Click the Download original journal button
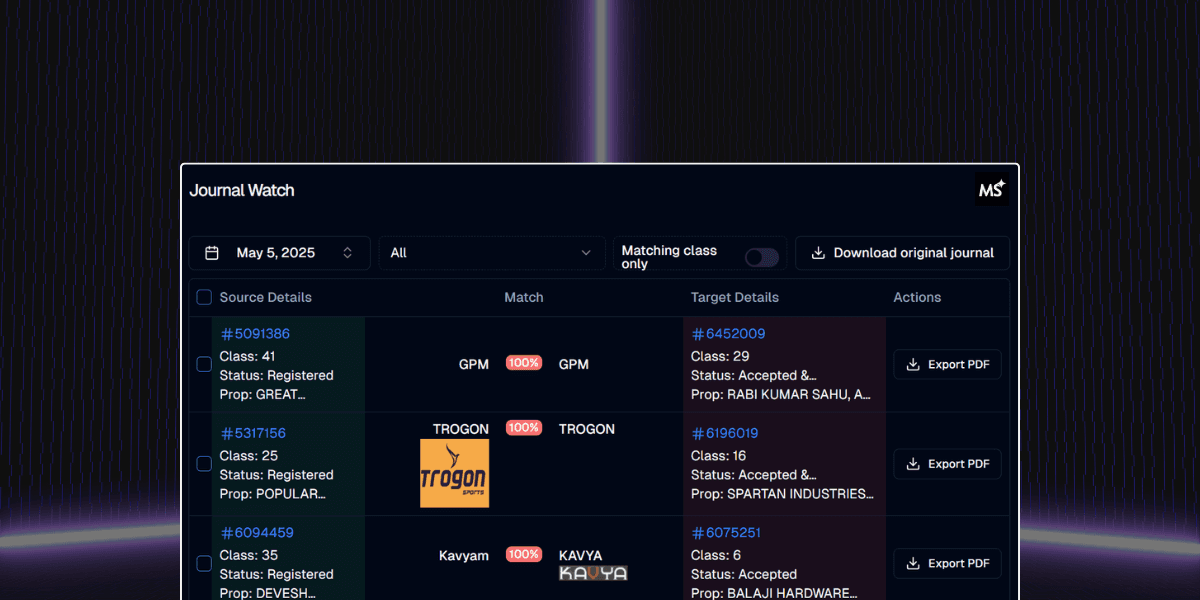This screenshot has height=600, width=1200. (x=902, y=253)
